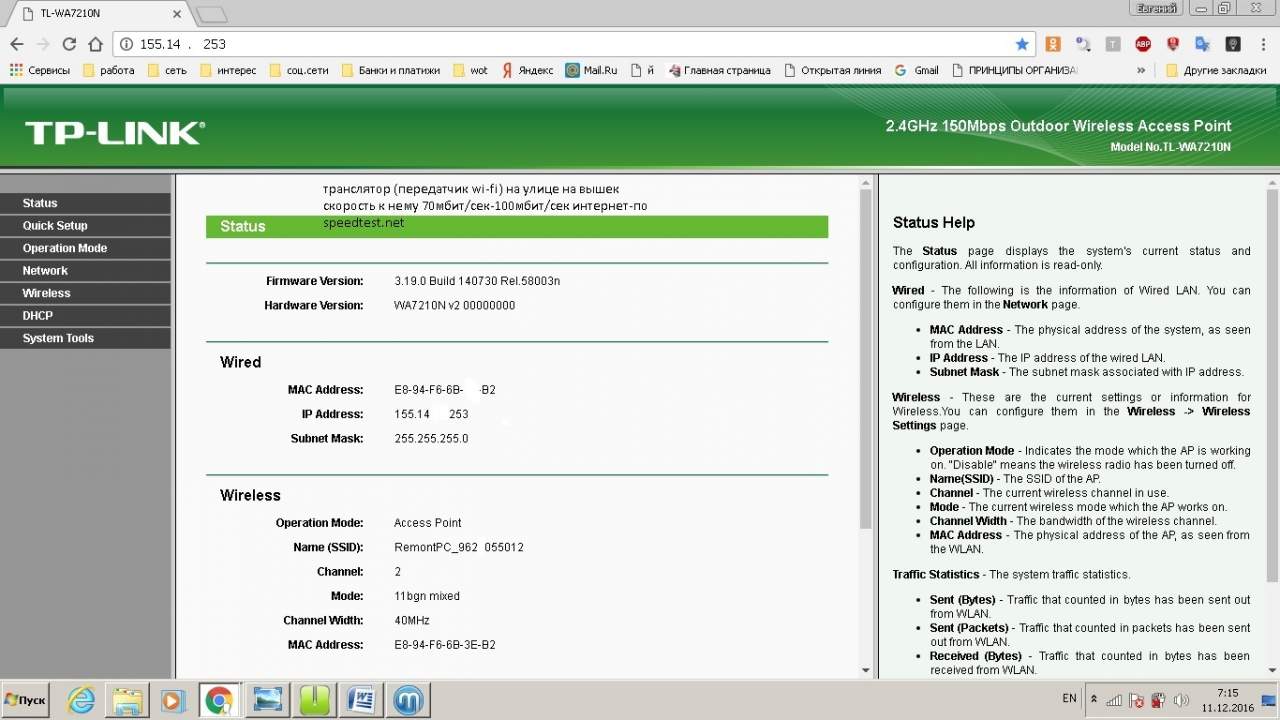
Task: Open the соц.сети bookmarks folder
Action: point(299,70)
